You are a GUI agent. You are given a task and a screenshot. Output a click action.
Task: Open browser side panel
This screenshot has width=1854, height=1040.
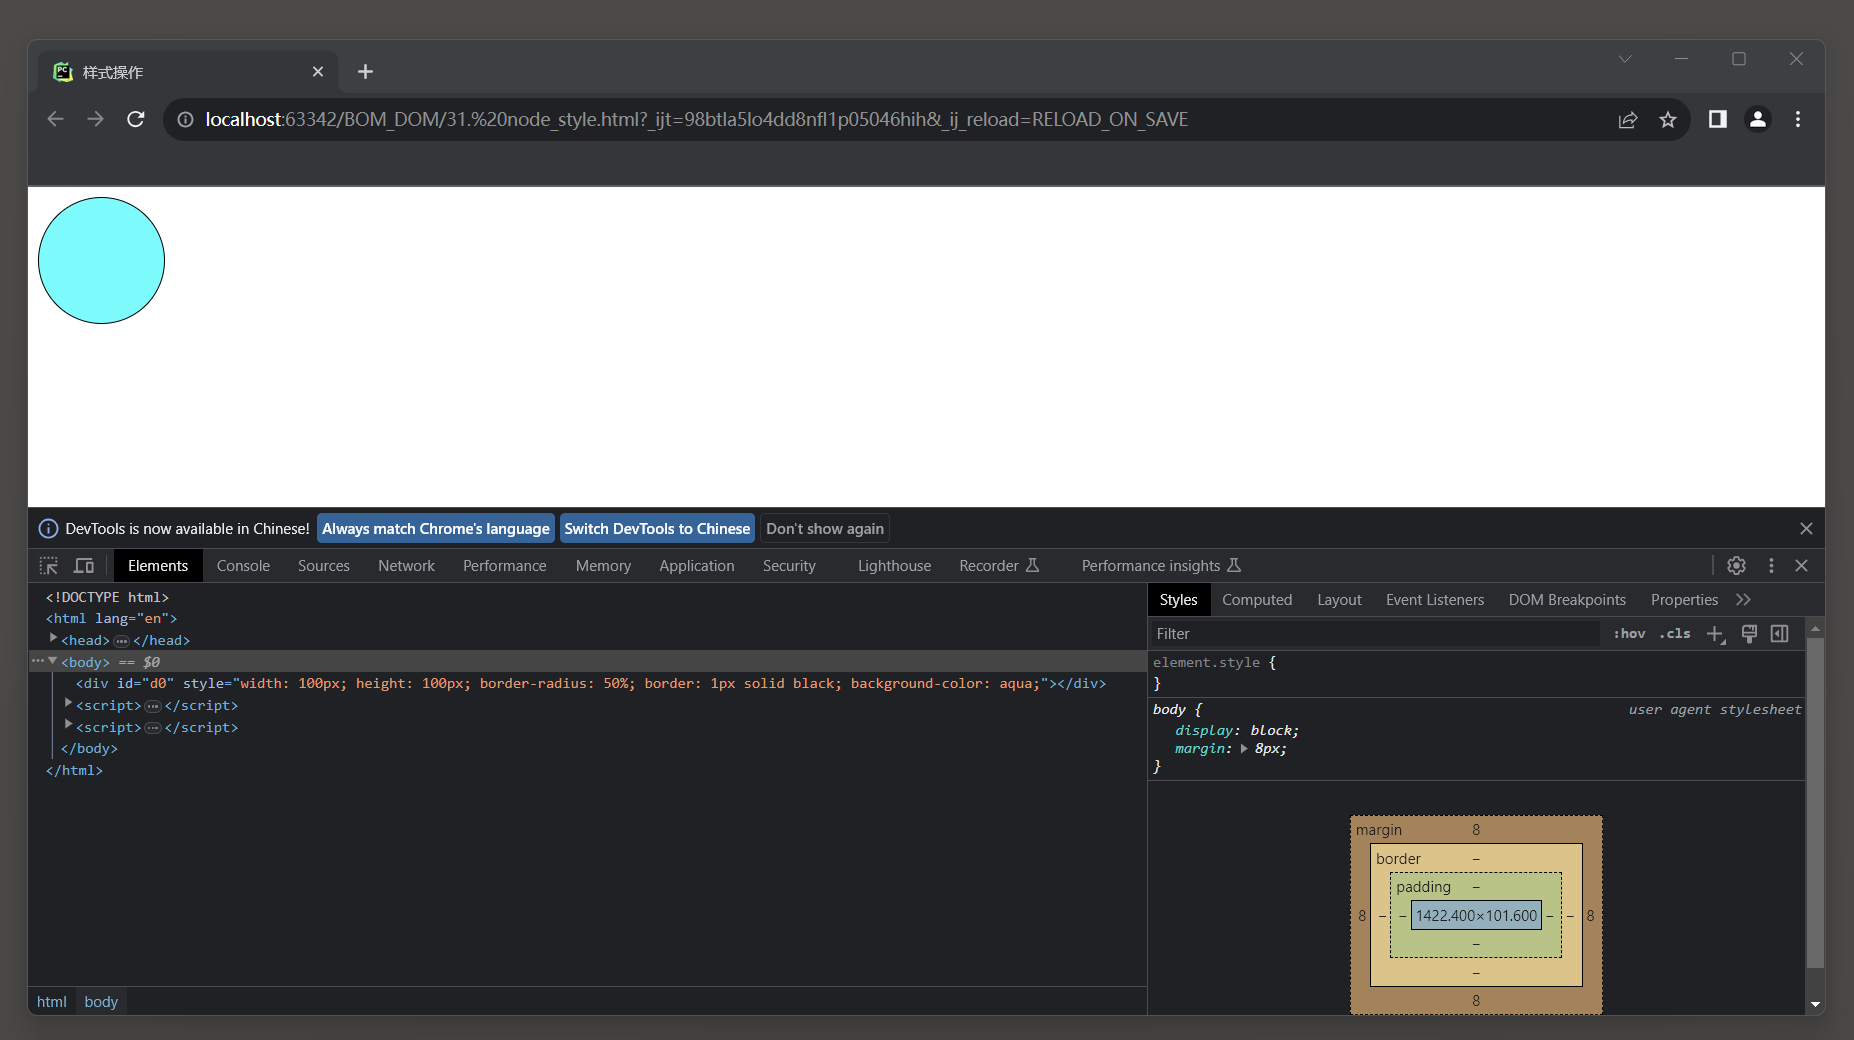click(x=1718, y=120)
